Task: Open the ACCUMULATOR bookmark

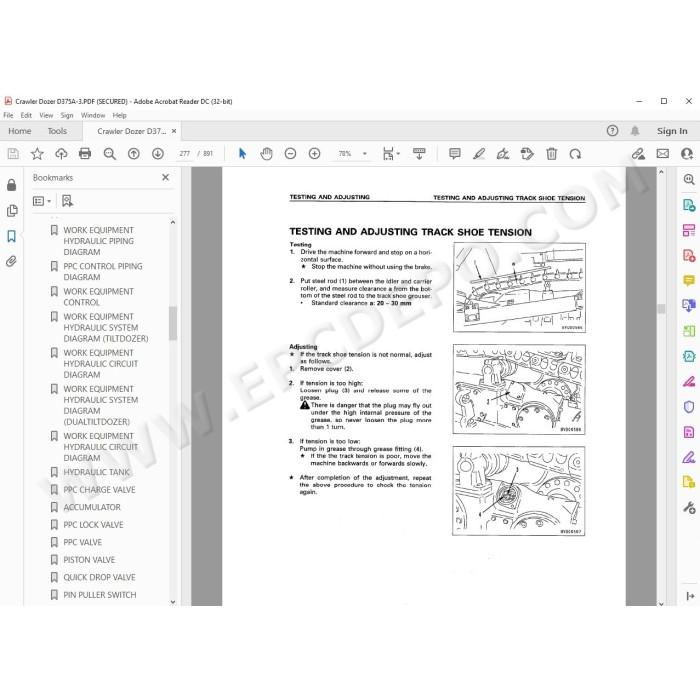Action: click(92, 507)
